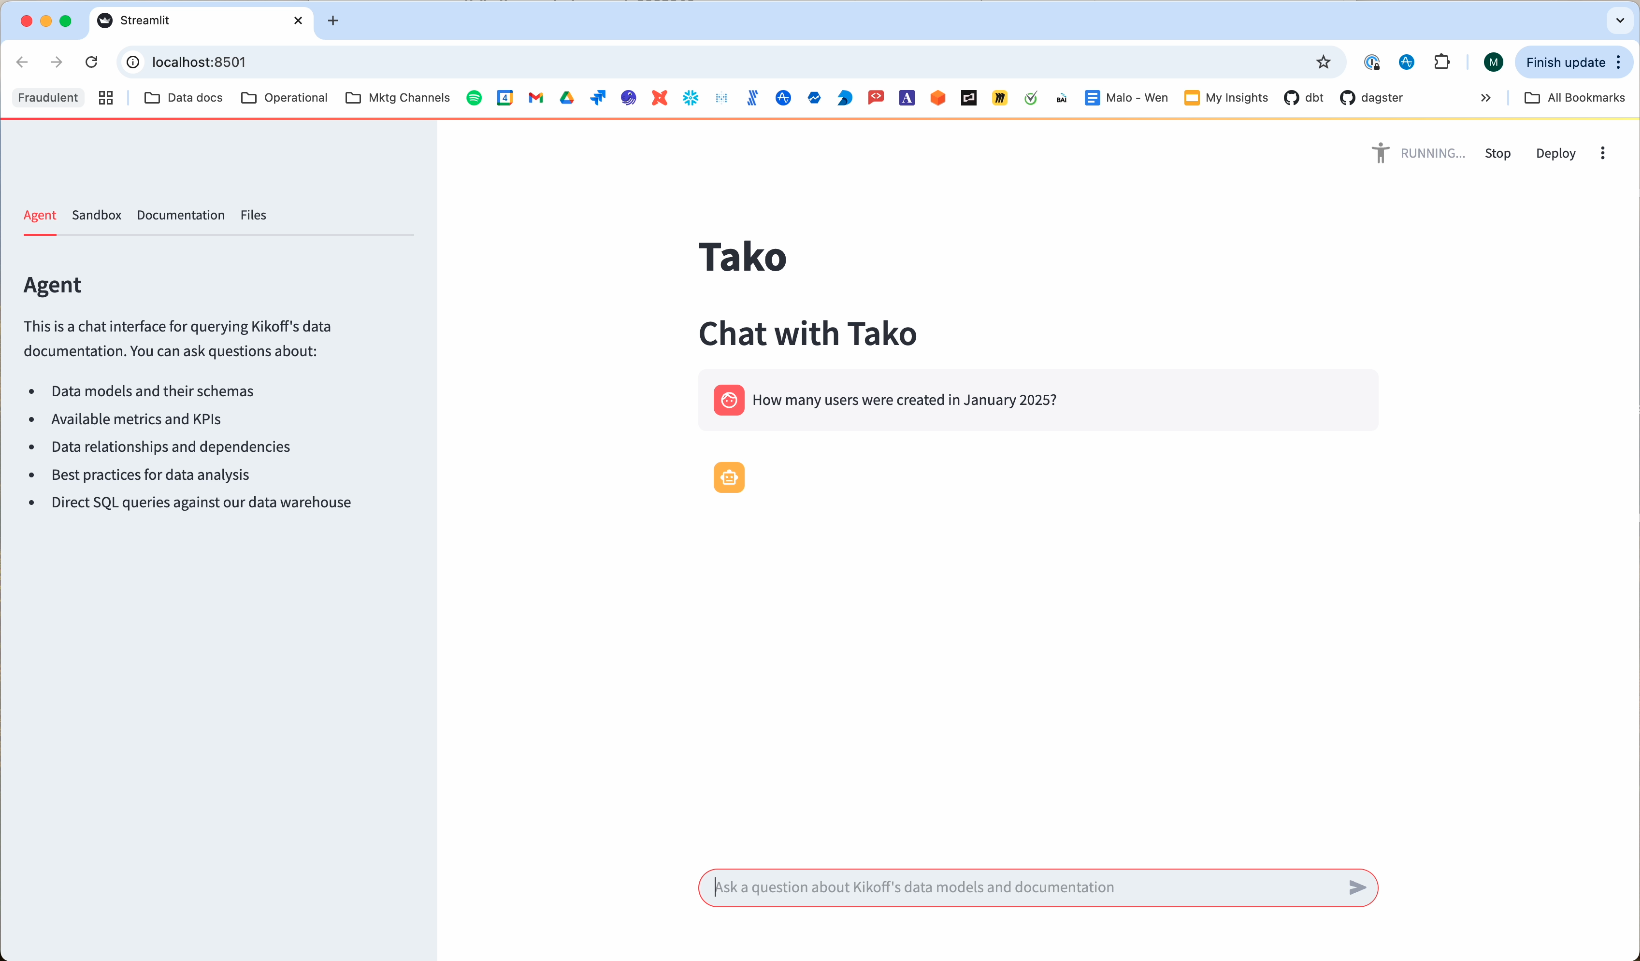Bookmark this page with the star icon

point(1323,62)
